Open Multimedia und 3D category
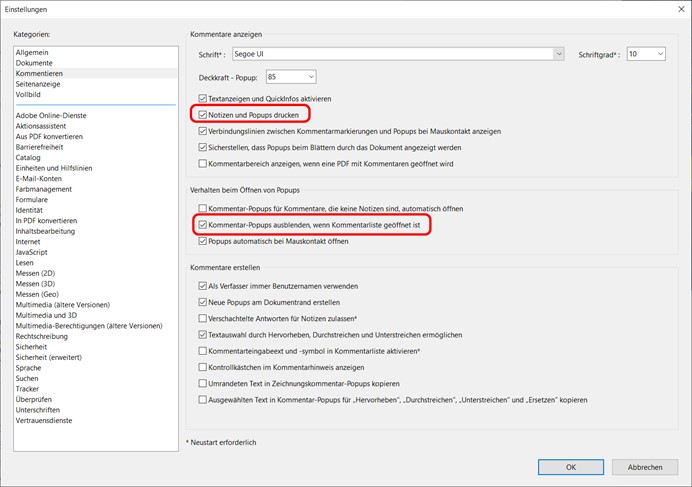Viewport: 692px width, 487px height. [46, 316]
